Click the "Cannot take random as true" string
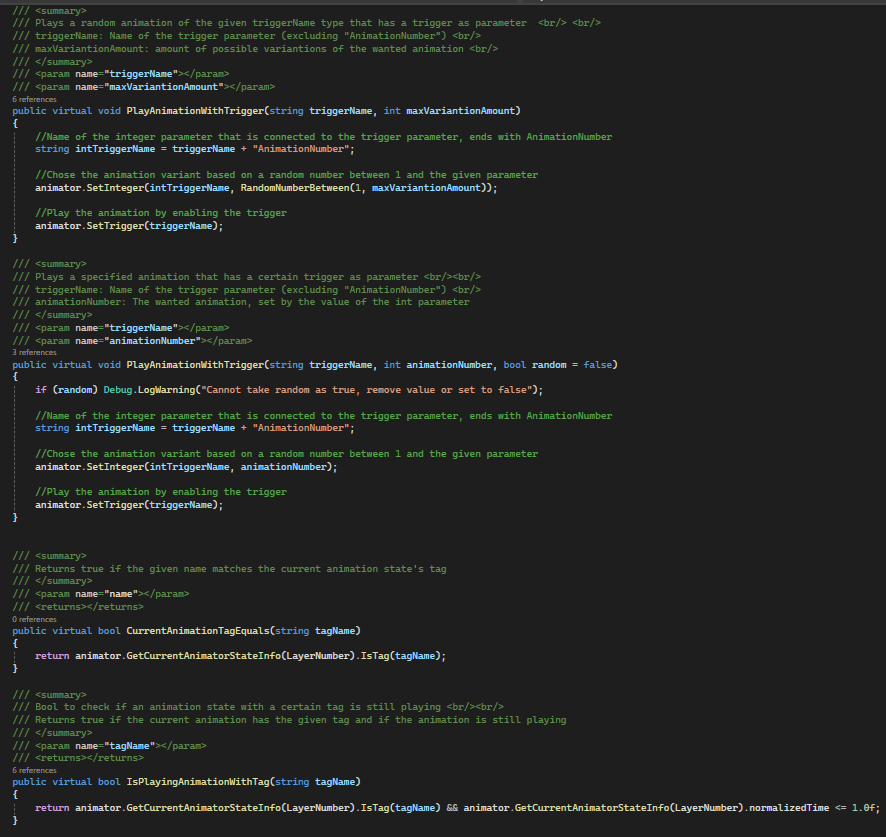886x837 pixels. coord(369,389)
